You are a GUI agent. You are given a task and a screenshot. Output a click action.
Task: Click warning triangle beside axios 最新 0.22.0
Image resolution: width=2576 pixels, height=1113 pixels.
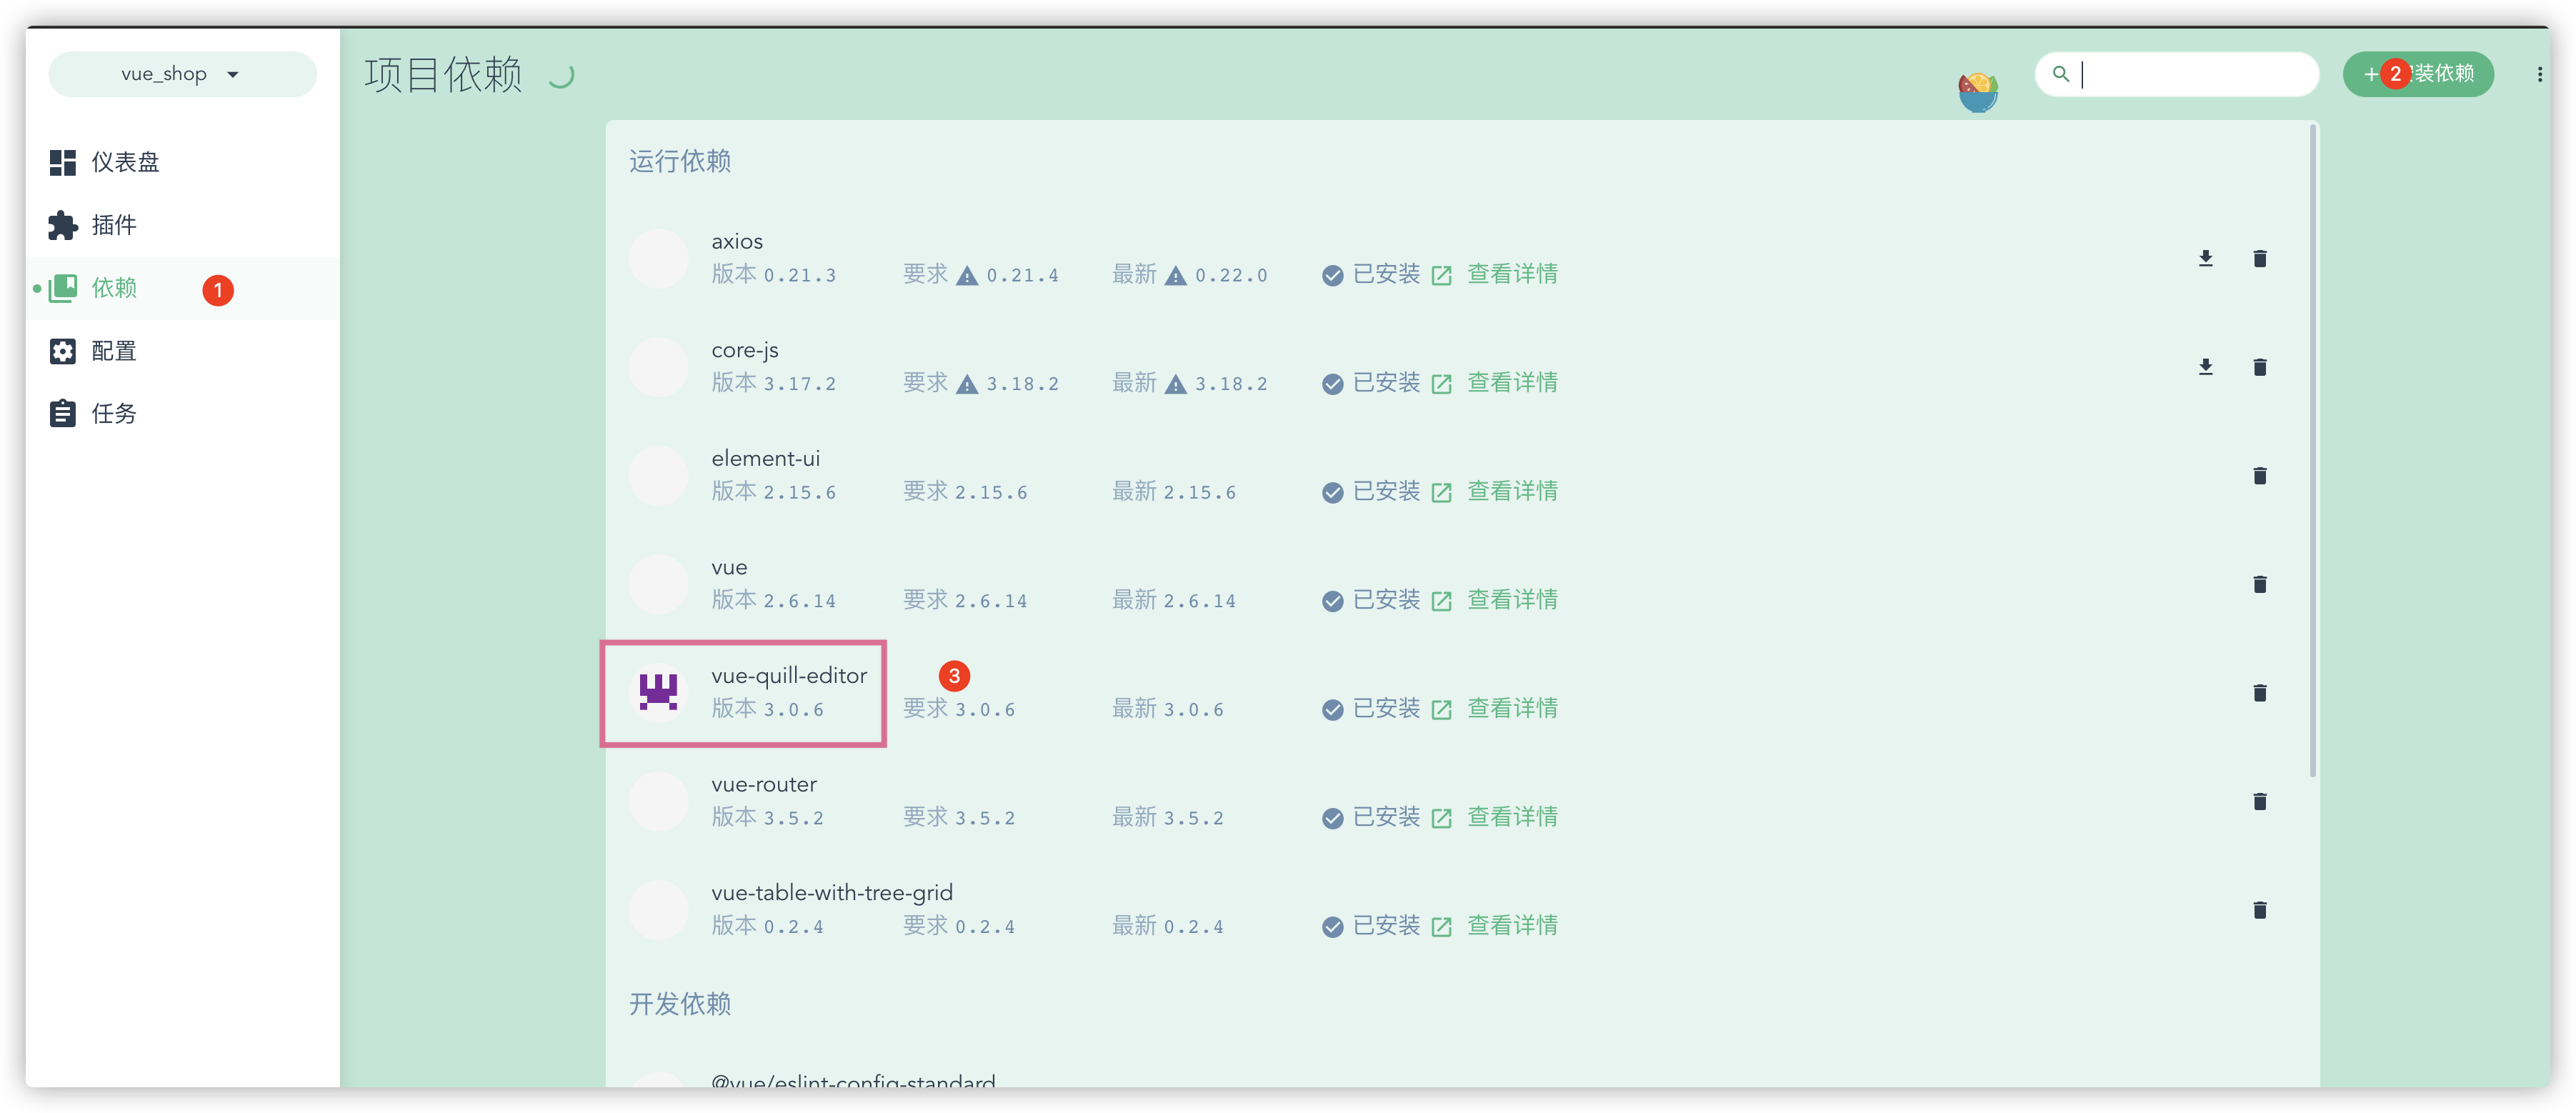pos(1175,276)
